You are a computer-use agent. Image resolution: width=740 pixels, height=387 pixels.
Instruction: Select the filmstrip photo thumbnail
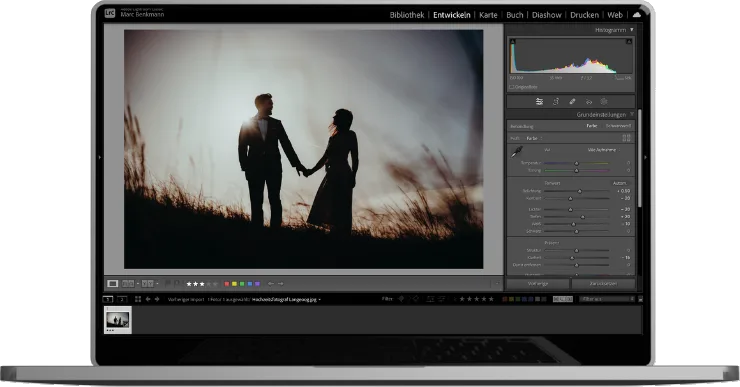click(x=118, y=320)
